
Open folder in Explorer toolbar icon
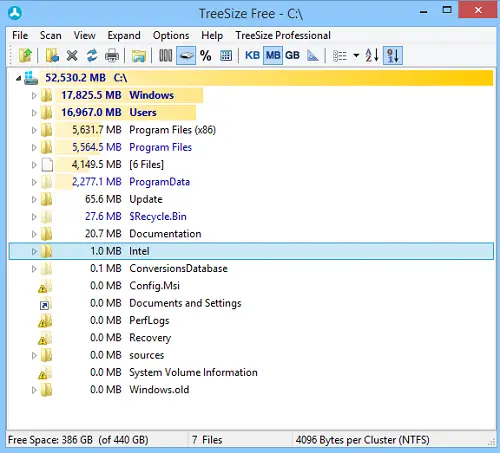pyautogui.click(x=138, y=56)
